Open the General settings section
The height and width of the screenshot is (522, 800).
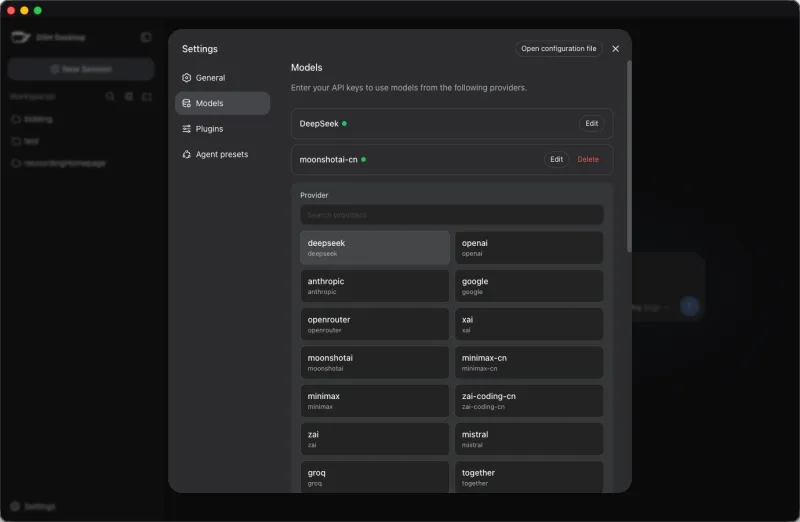click(222, 78)
